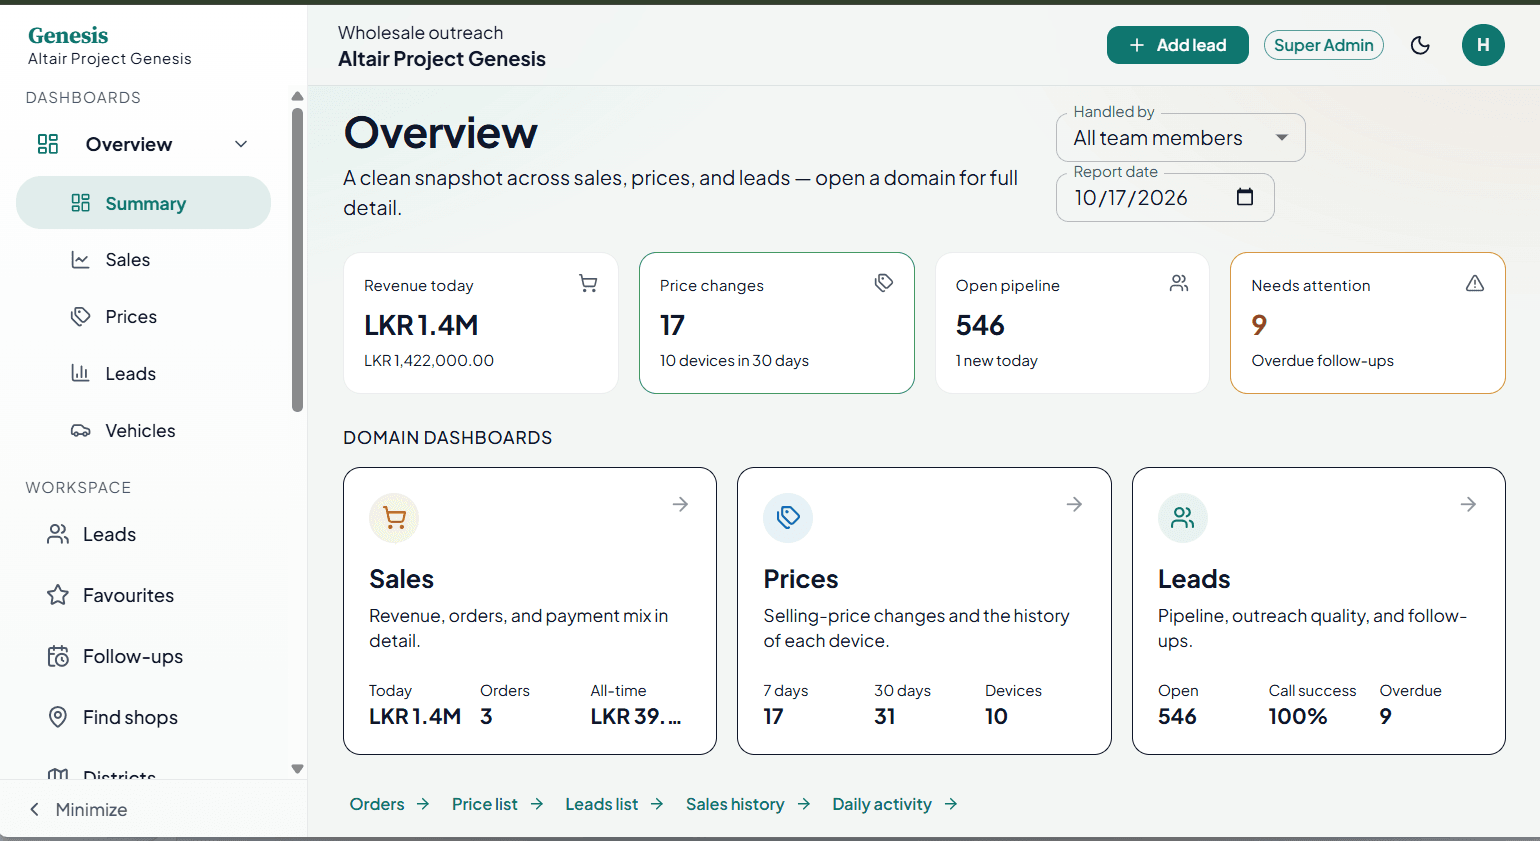
Task: Open the user avatar H menu
Action: (1483, 45)
